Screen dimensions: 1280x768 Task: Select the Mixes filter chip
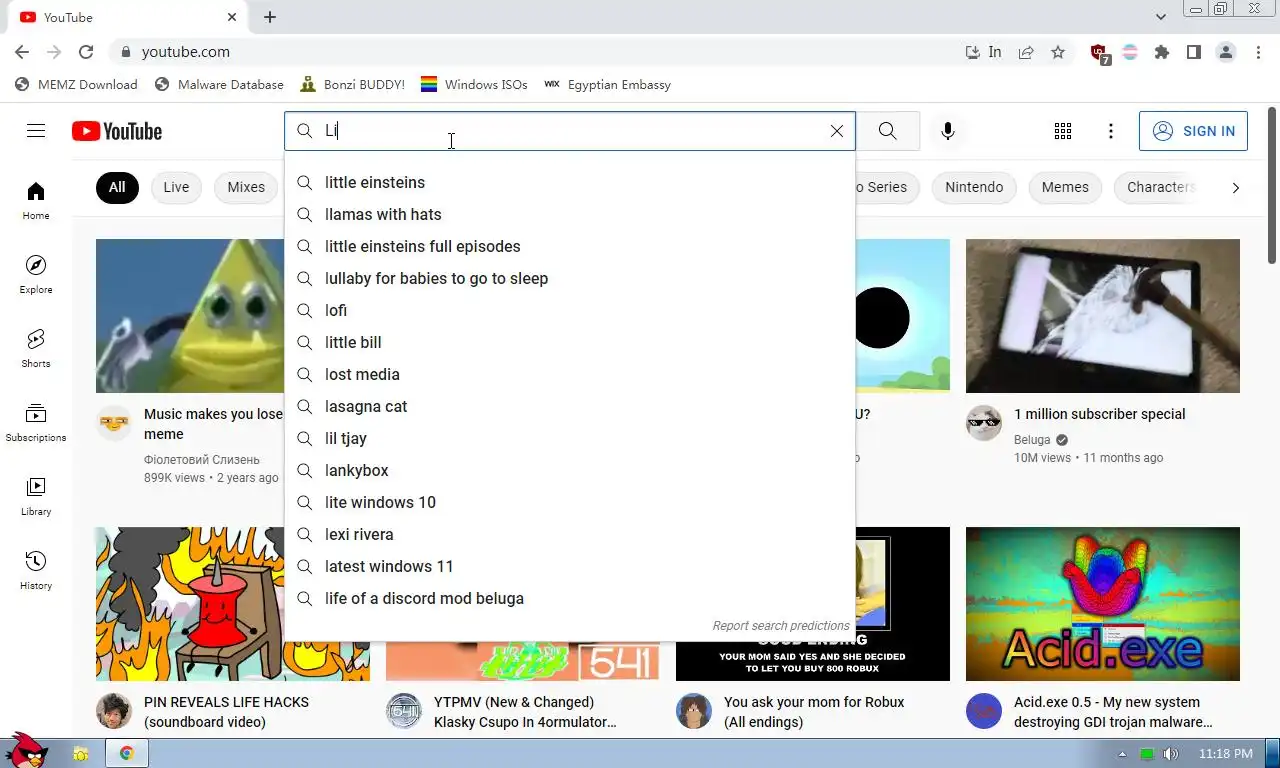point(246,187)
